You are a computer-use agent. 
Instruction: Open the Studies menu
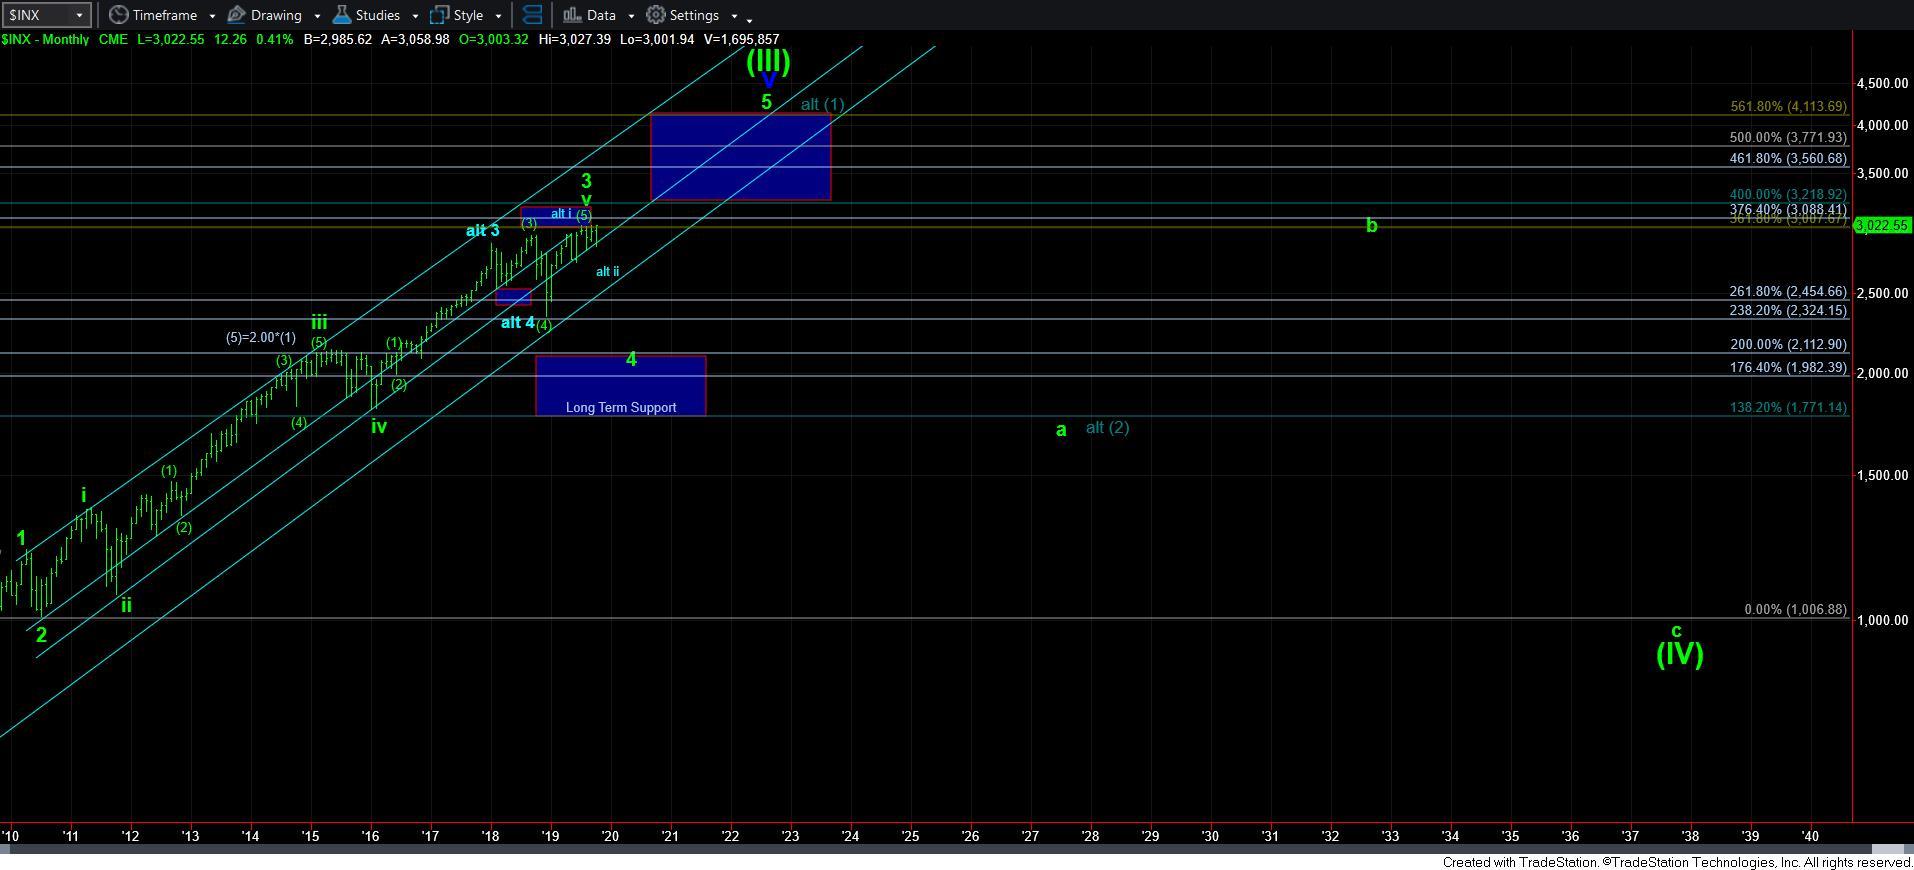366,15
